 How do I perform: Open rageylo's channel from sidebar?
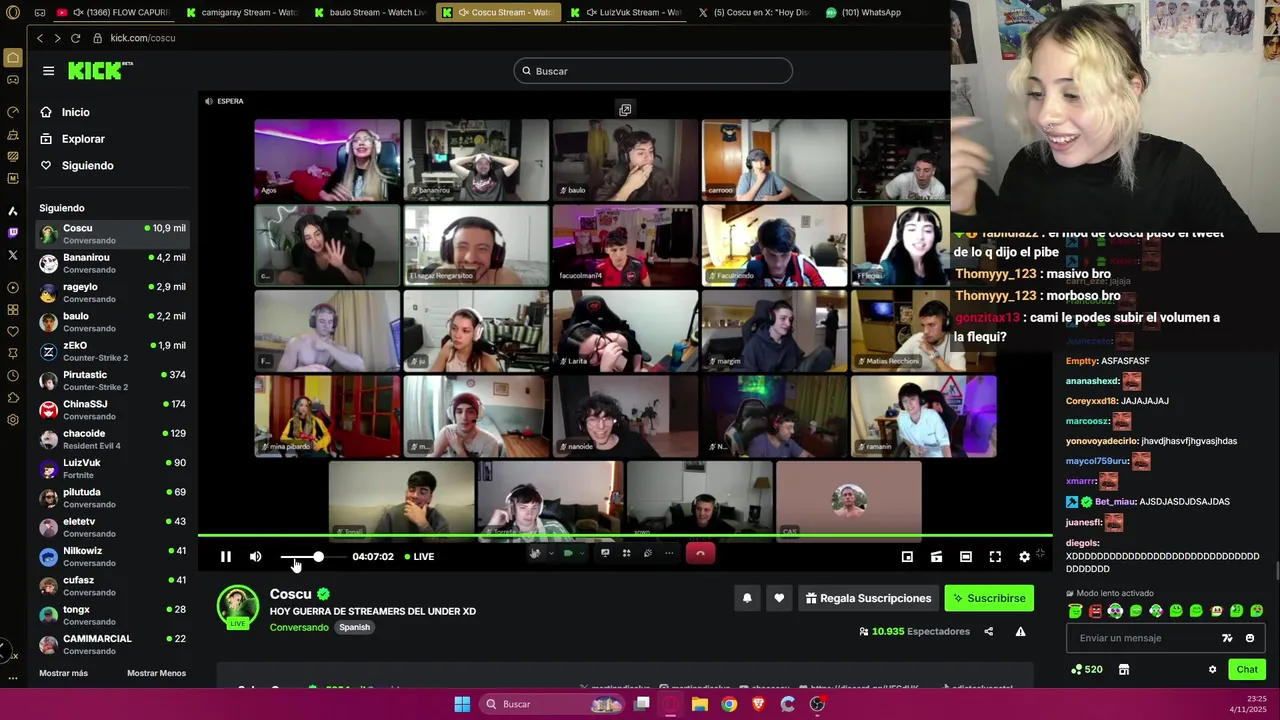pyautogui.click(x=112, y=292)
